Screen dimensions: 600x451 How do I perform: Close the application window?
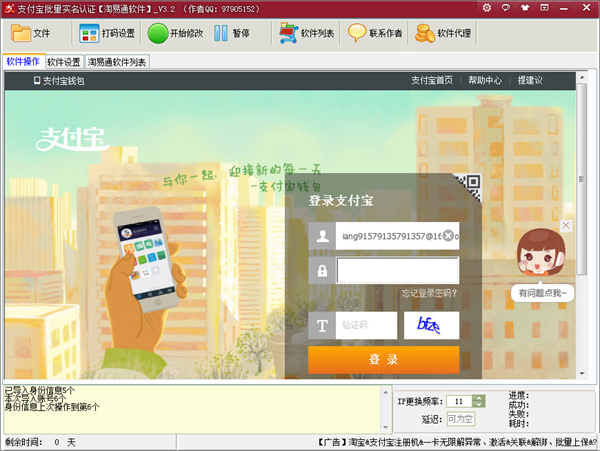coord(586,7)
